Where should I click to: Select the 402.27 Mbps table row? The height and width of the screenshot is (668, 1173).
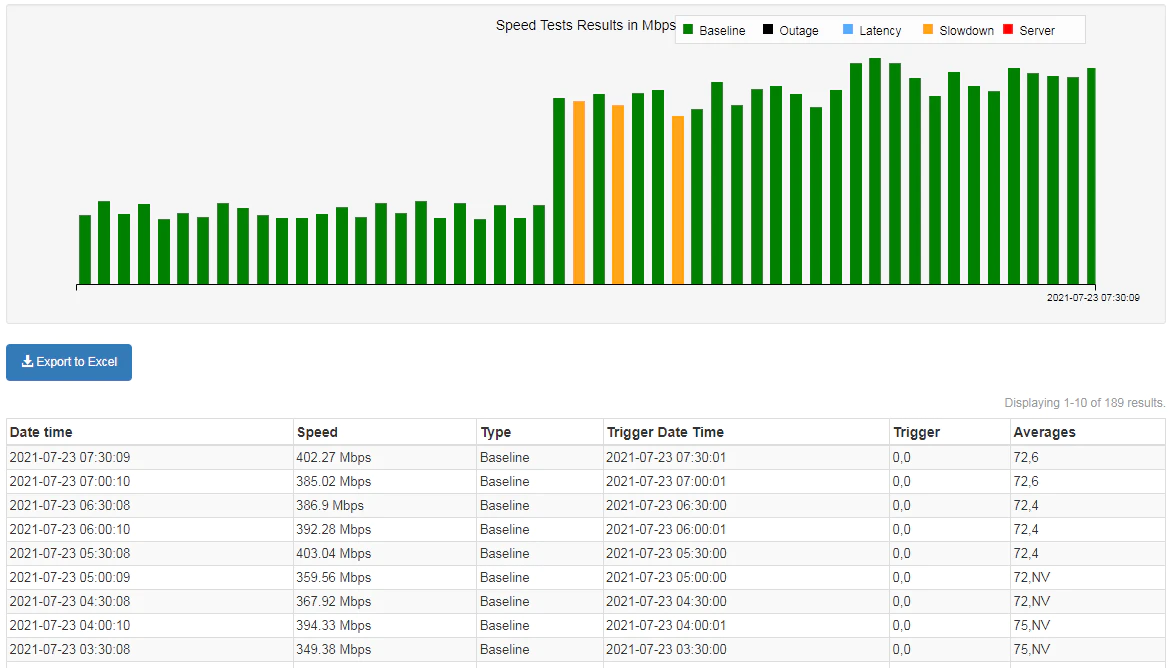tap(586, 457)
